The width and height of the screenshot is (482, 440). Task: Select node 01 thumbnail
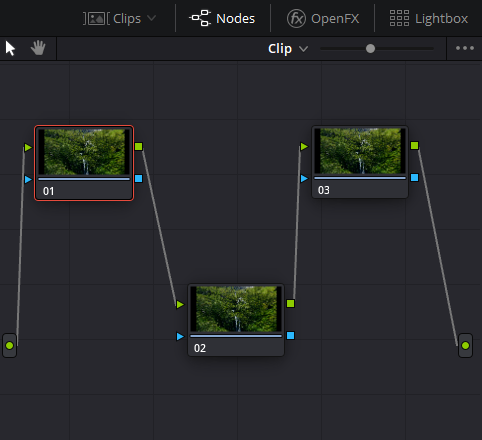84,152
